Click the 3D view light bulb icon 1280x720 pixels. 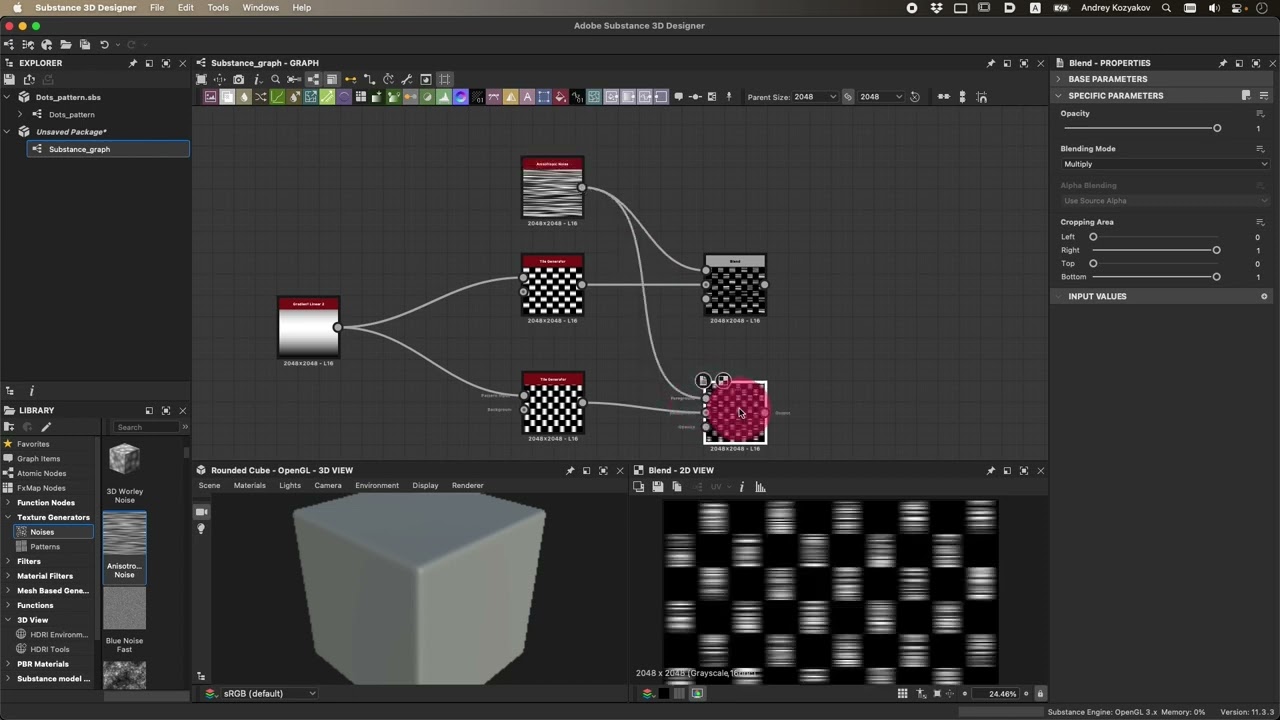point(201,528)
